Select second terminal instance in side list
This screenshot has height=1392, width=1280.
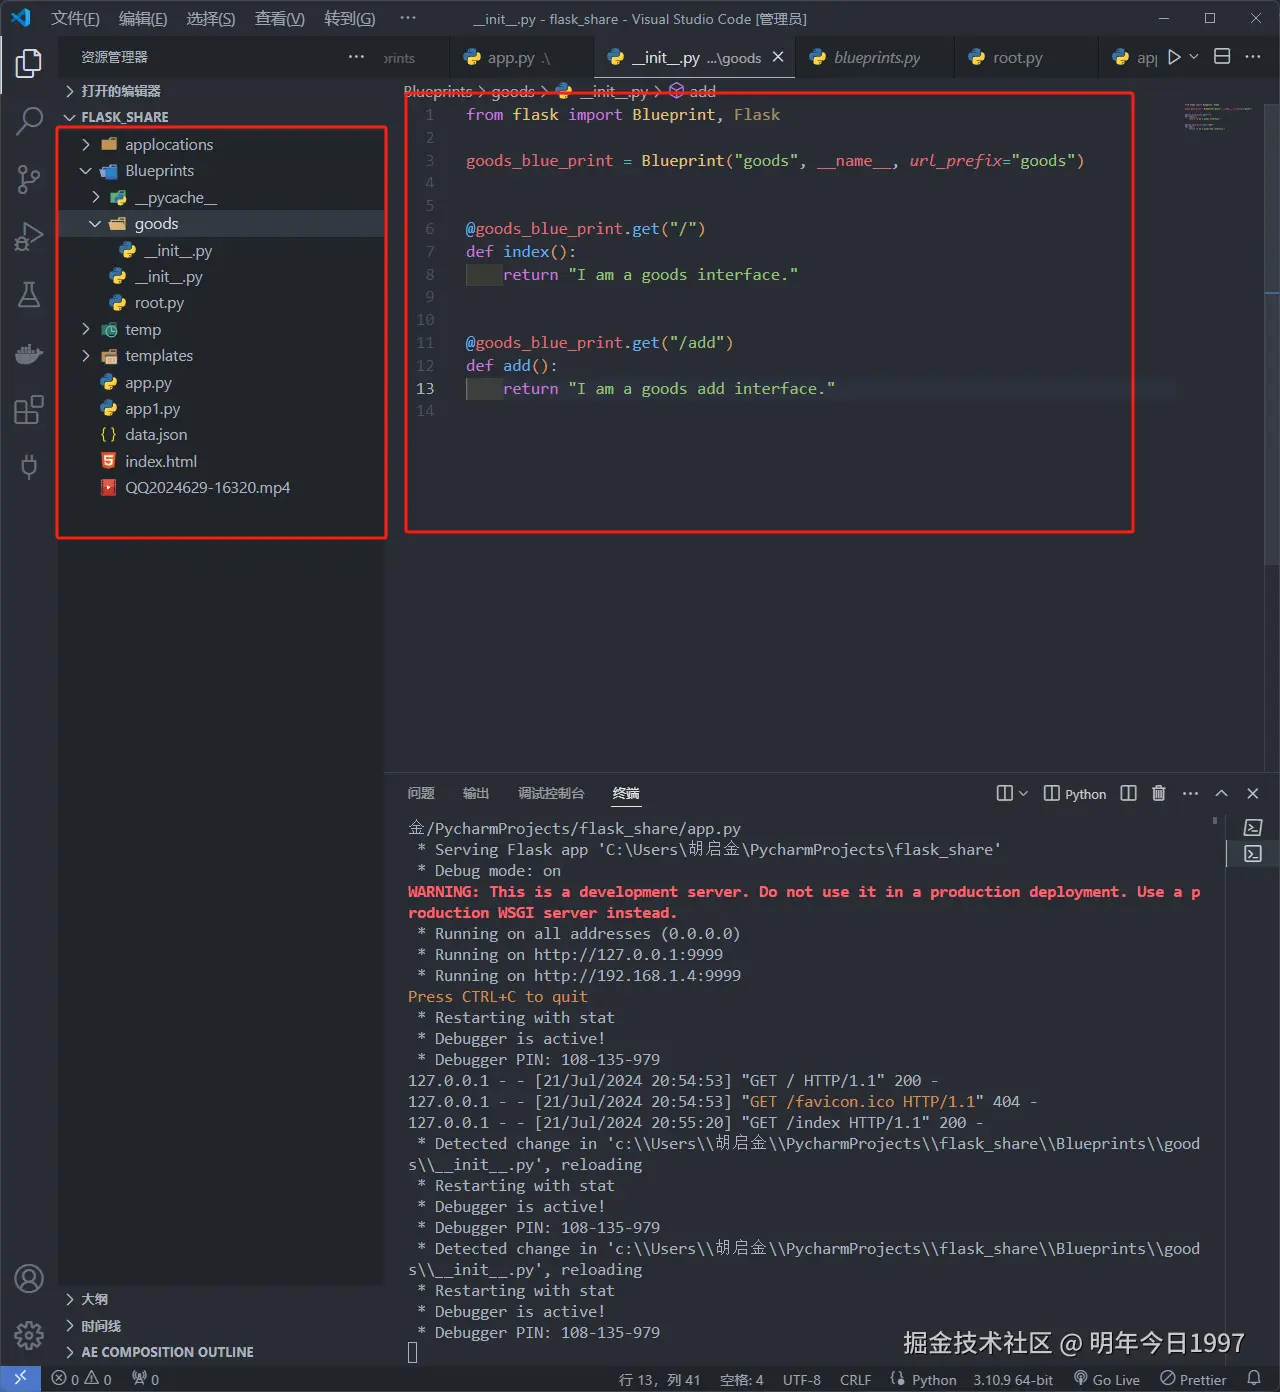click(x=1253, y=854)
